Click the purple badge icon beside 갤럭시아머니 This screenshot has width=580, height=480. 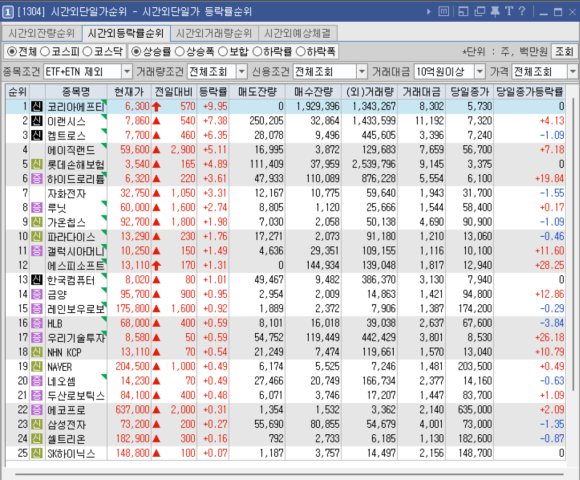click(x=37, y=251)
